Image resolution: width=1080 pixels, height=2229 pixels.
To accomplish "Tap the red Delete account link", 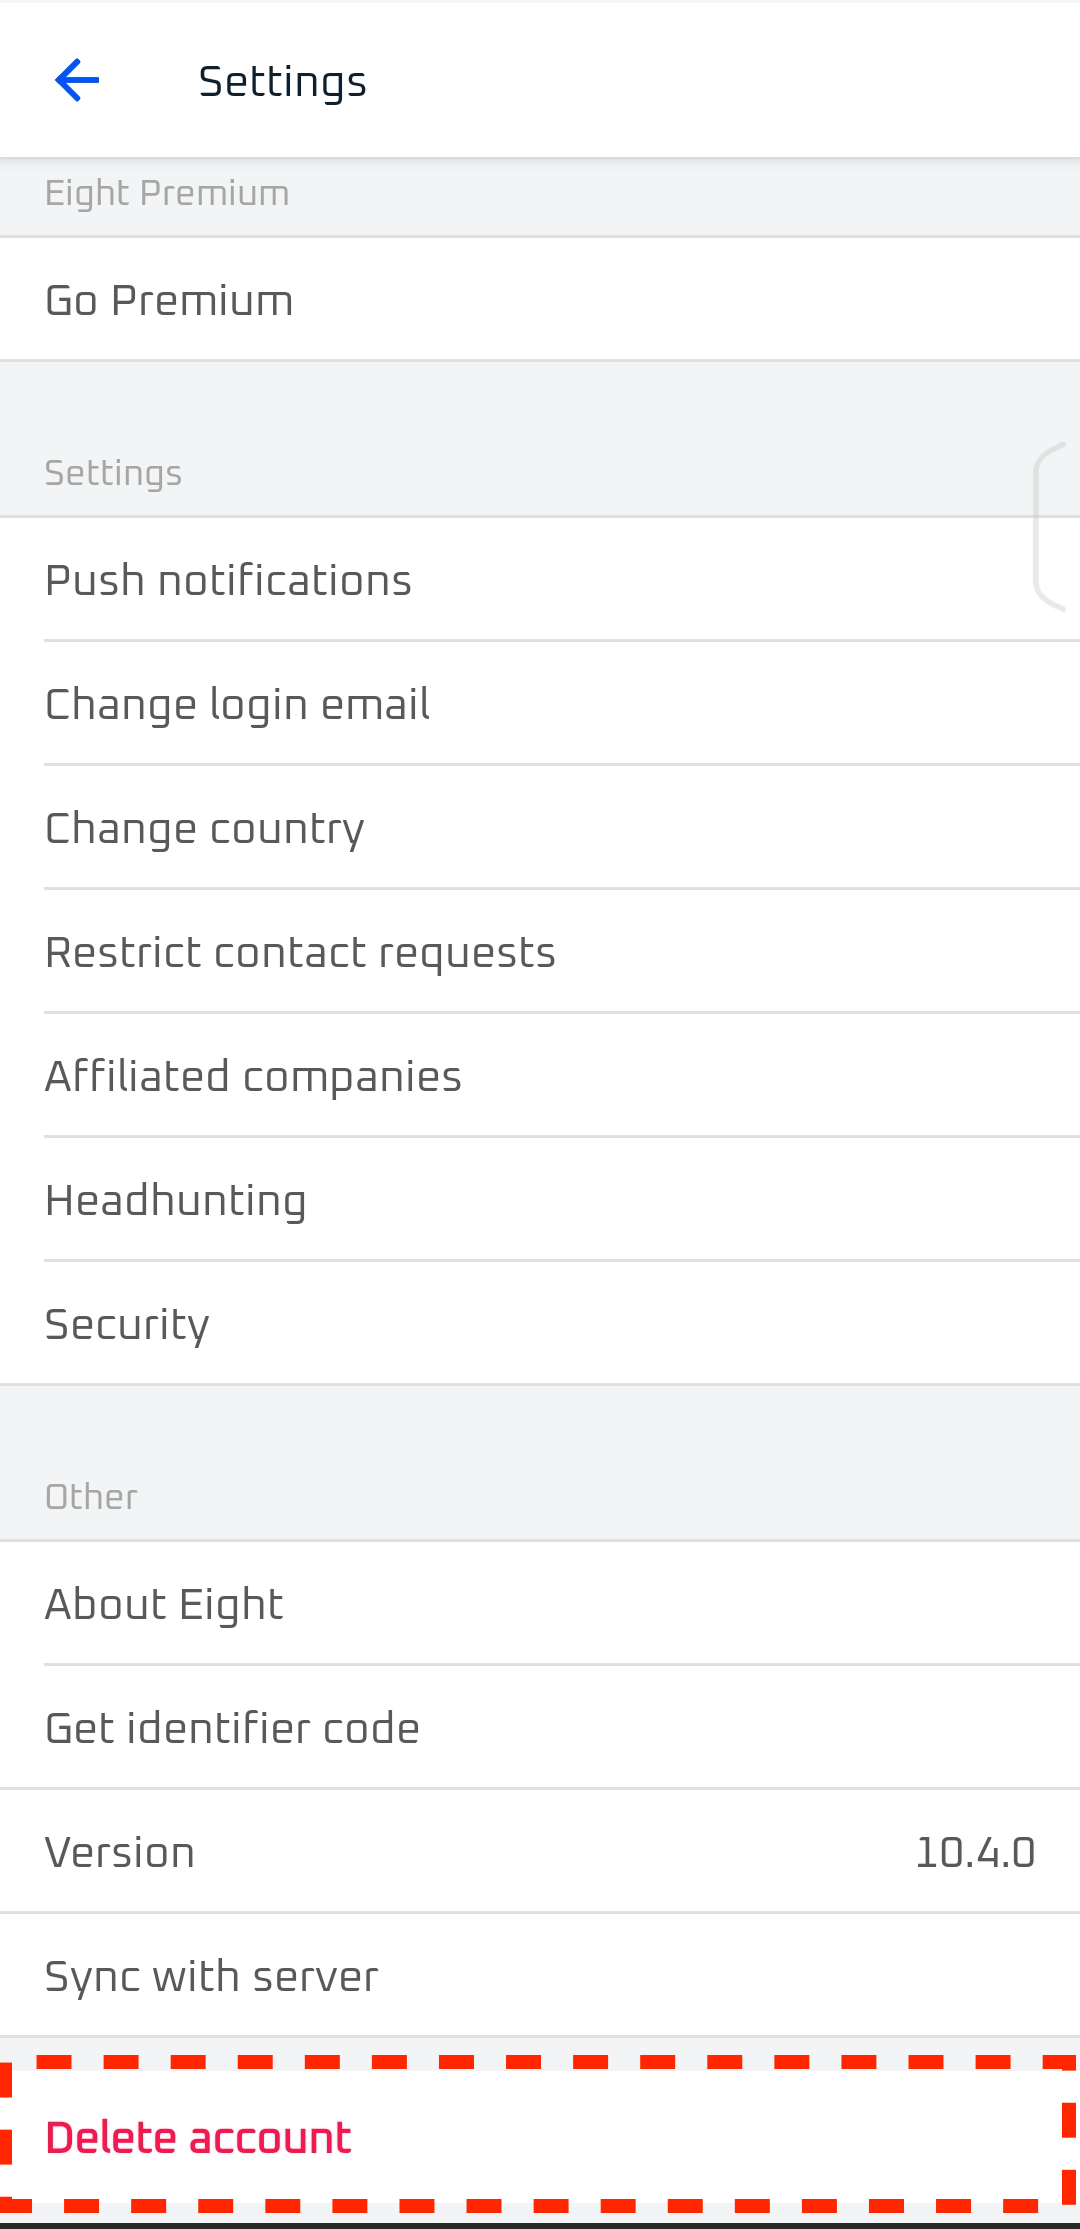I will (x=198, y=2138).
